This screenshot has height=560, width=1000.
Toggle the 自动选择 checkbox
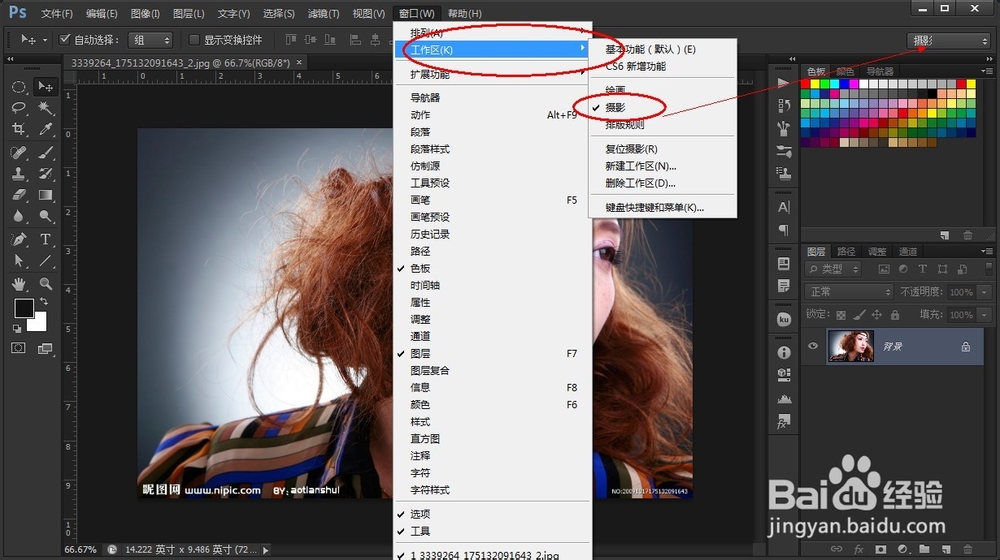click(64, 40)
